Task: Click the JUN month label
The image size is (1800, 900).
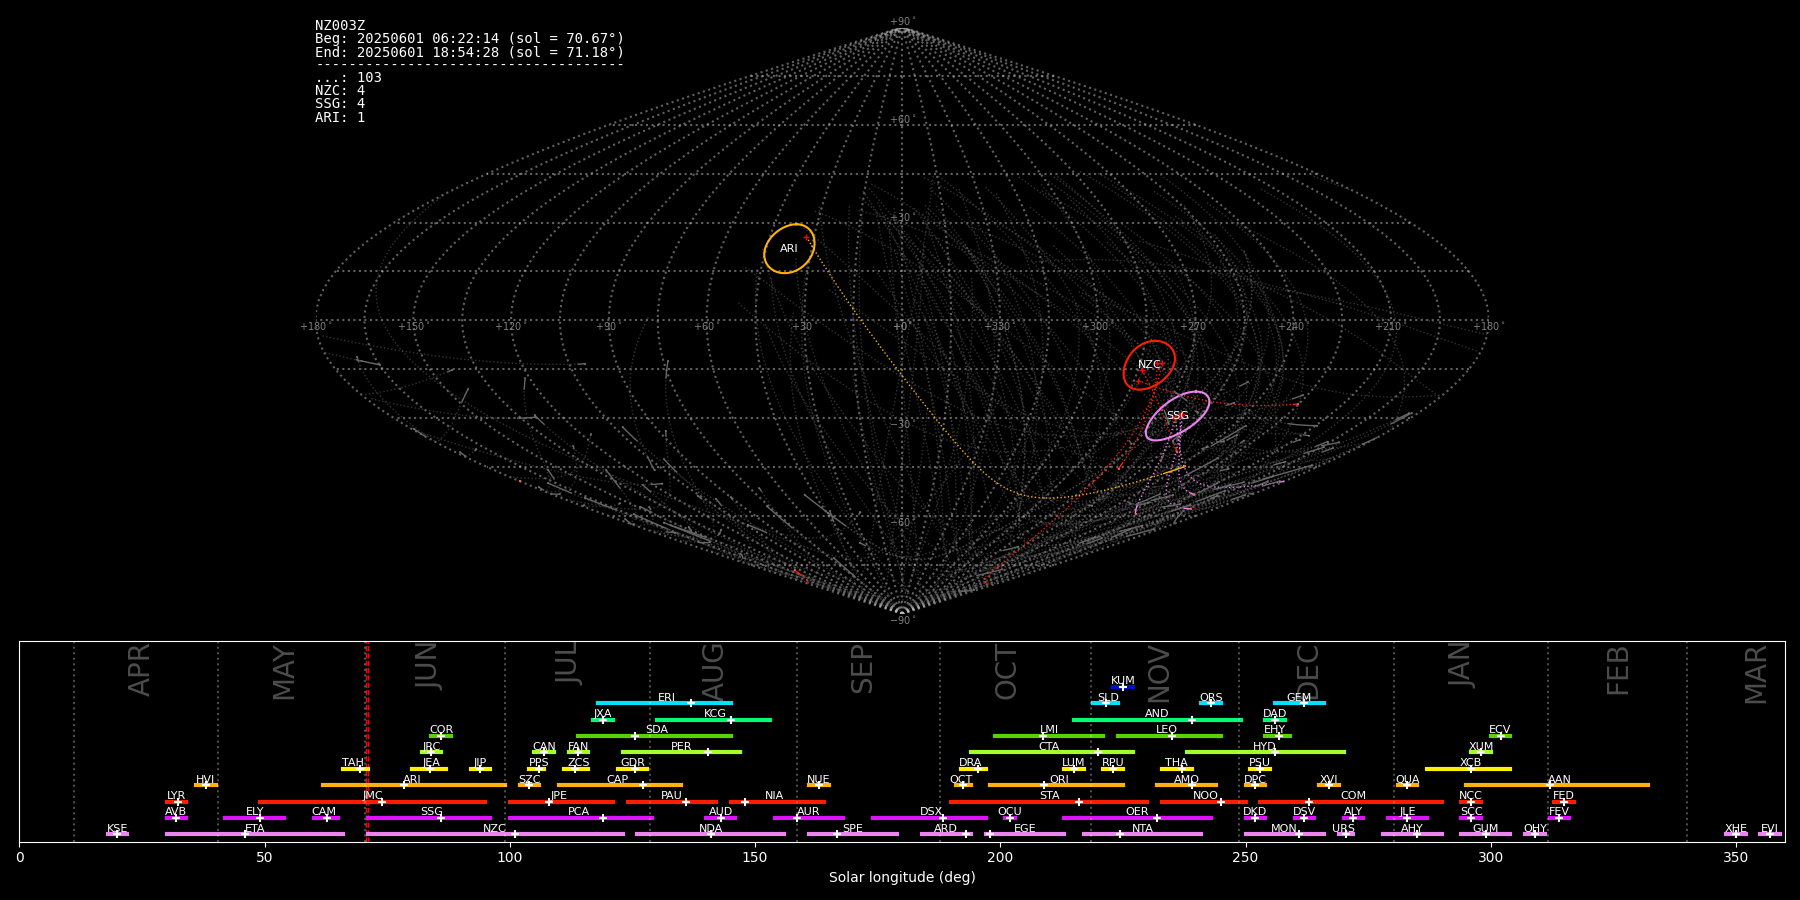Action: point(427,666)
